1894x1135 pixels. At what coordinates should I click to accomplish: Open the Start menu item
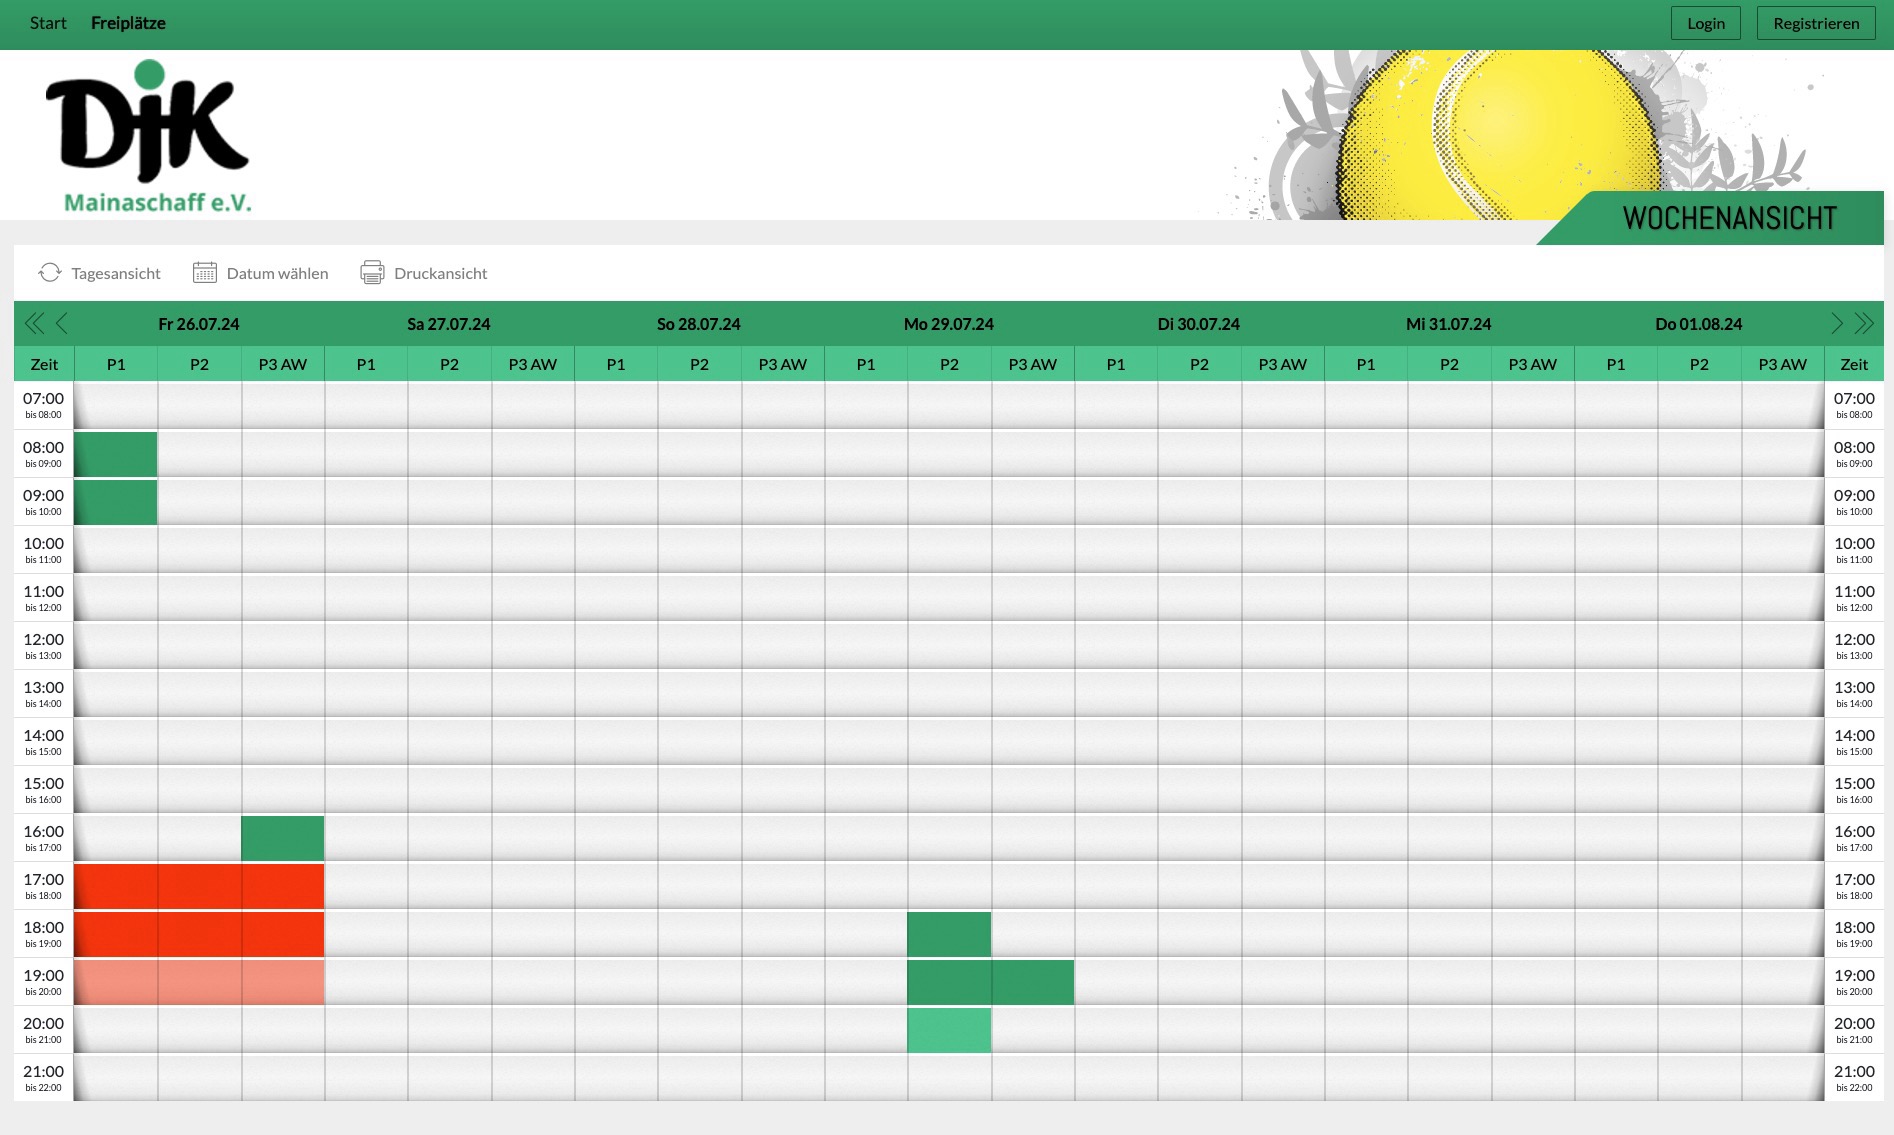point(48,23)
